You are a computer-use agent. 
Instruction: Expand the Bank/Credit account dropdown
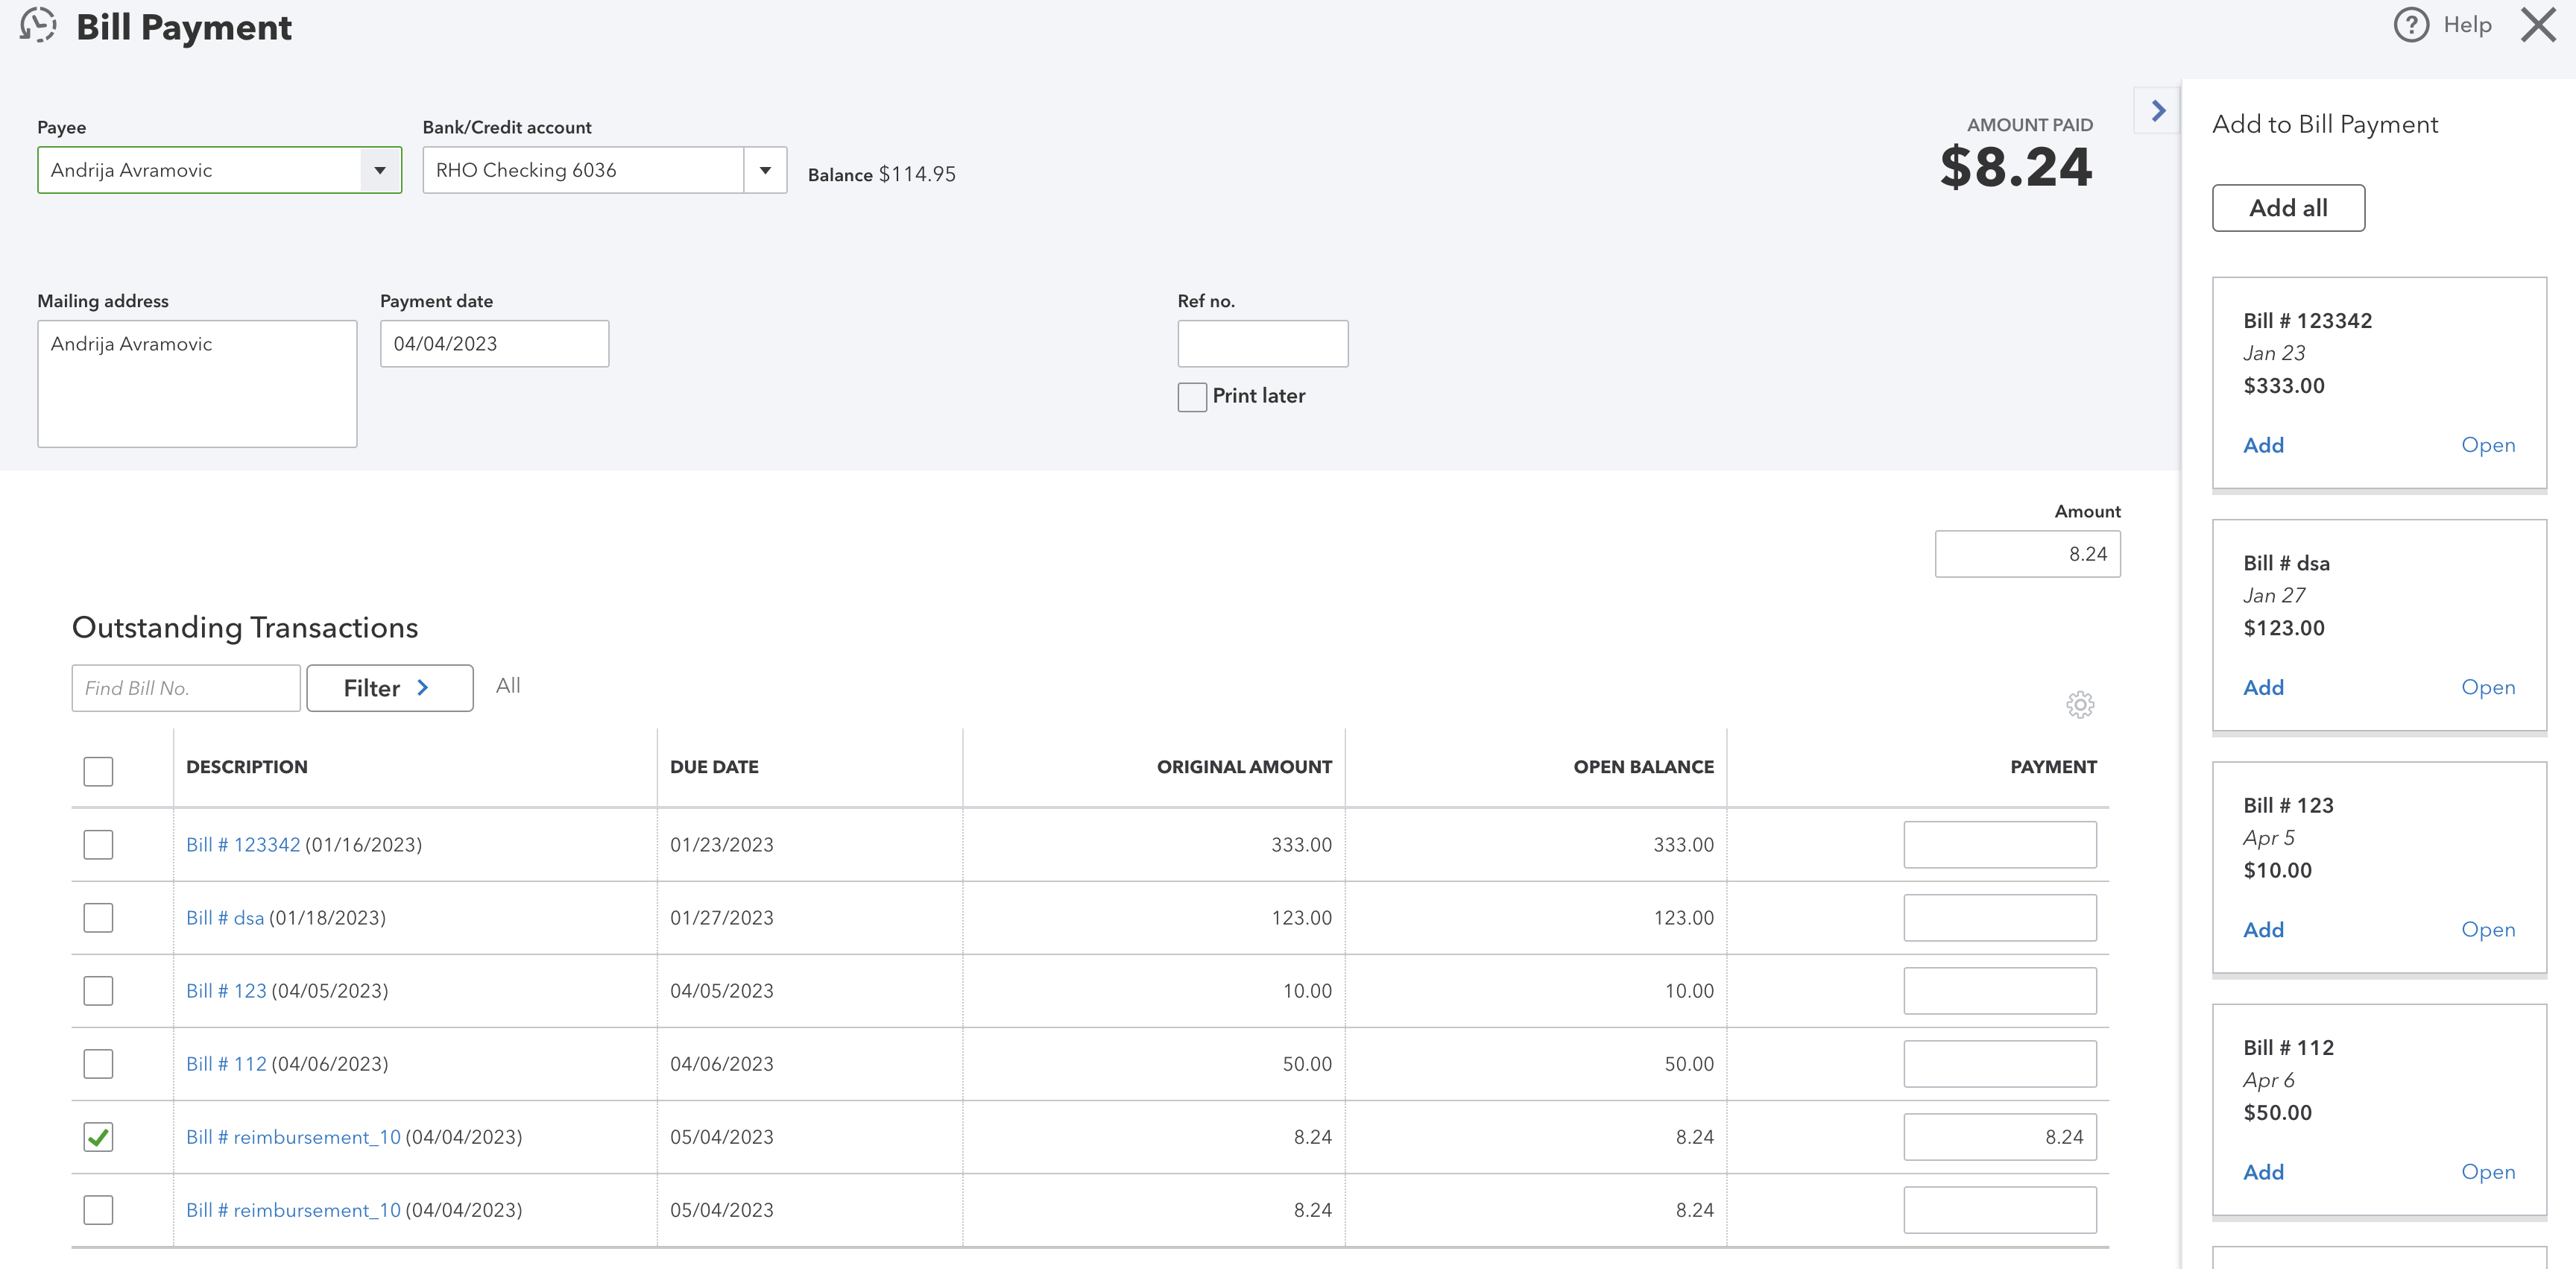click(x=765, y=170)
